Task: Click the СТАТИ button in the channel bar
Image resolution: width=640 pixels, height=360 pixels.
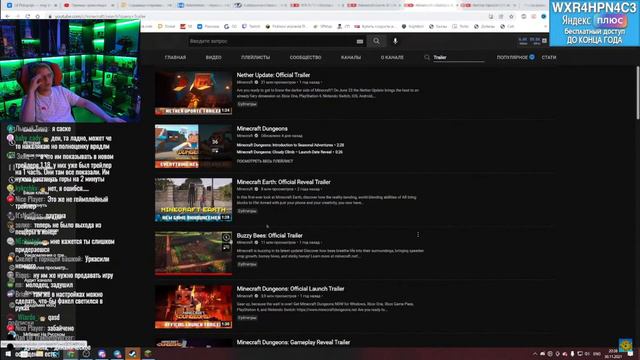Action: [x=549, y=58]
